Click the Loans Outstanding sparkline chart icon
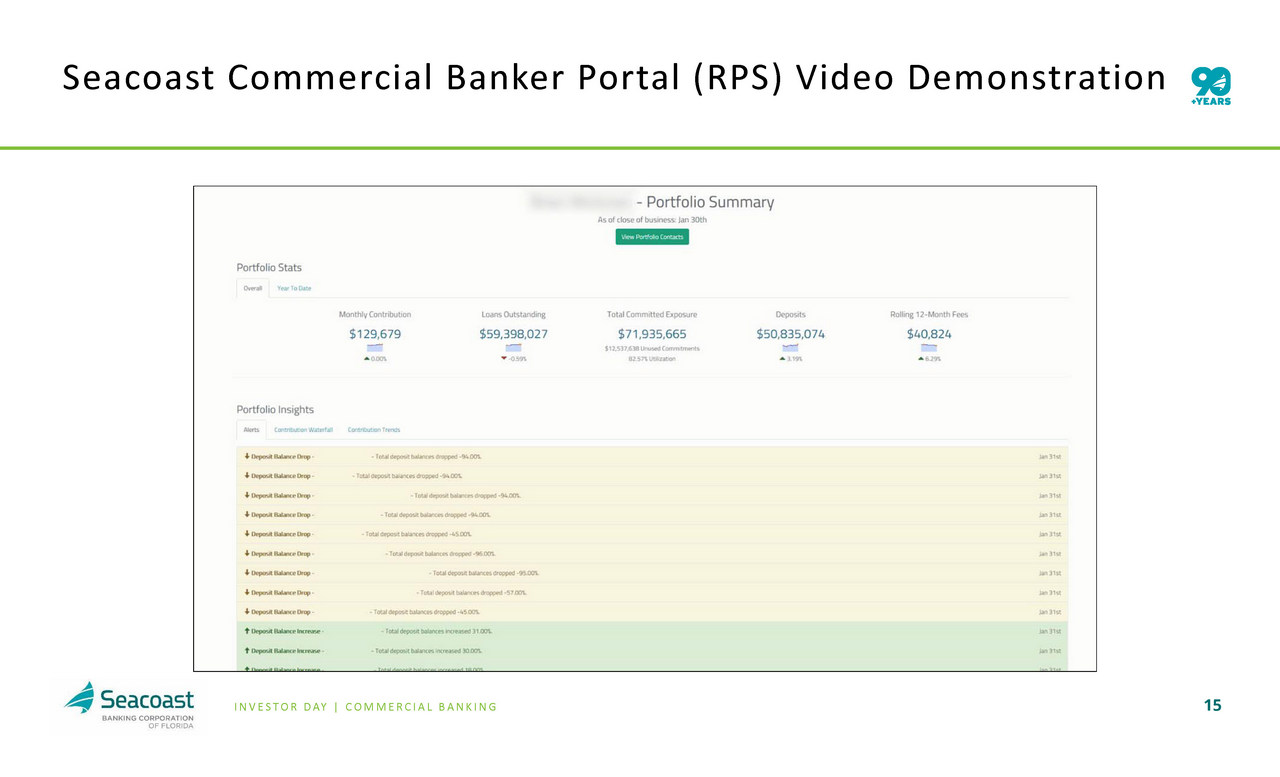Viewport: 1280px width, 777px height. pos(513,347)
